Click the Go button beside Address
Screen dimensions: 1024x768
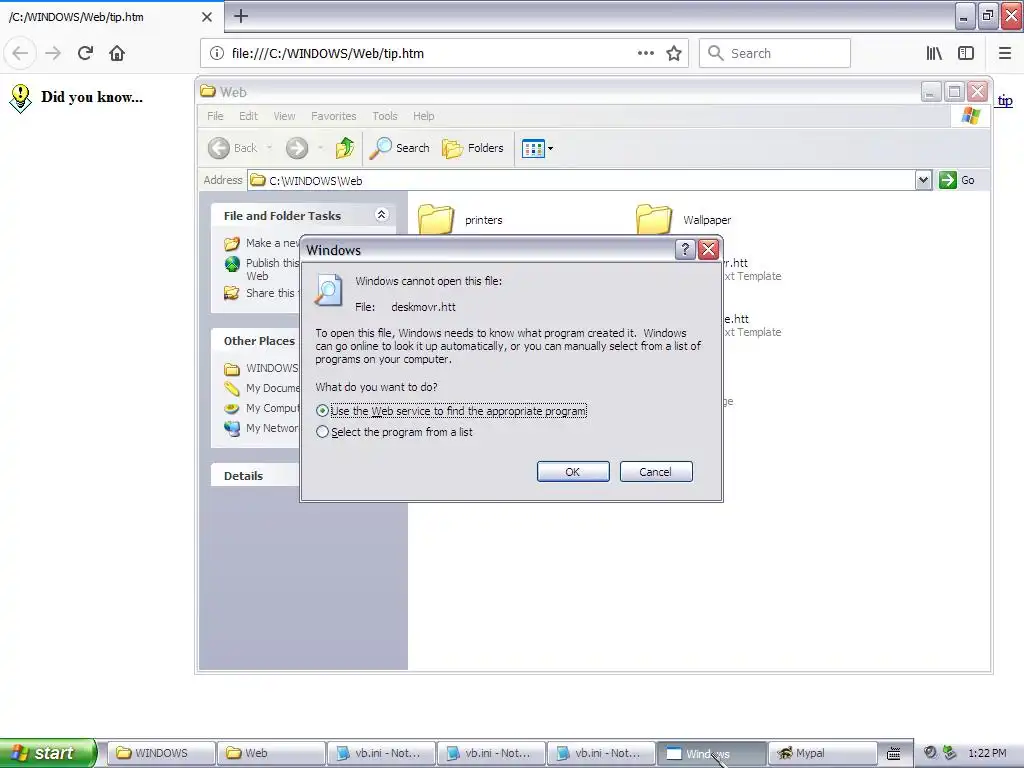pos(957,180)
